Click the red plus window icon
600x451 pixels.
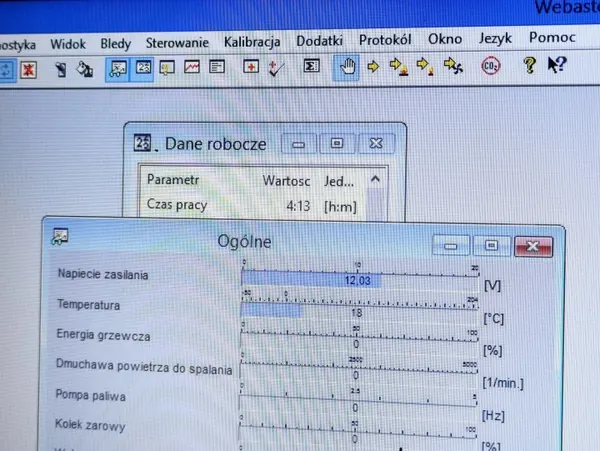[x=251, y=67]
